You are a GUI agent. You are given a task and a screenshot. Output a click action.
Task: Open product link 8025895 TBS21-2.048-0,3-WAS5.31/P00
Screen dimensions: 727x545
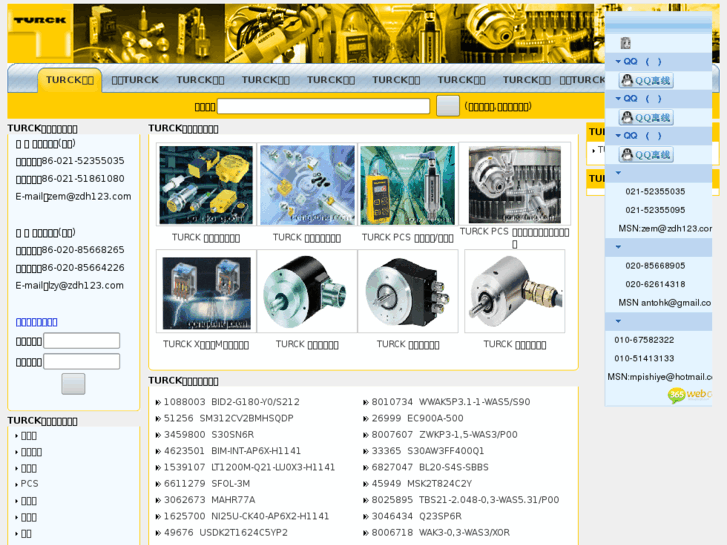coord(466,500)
